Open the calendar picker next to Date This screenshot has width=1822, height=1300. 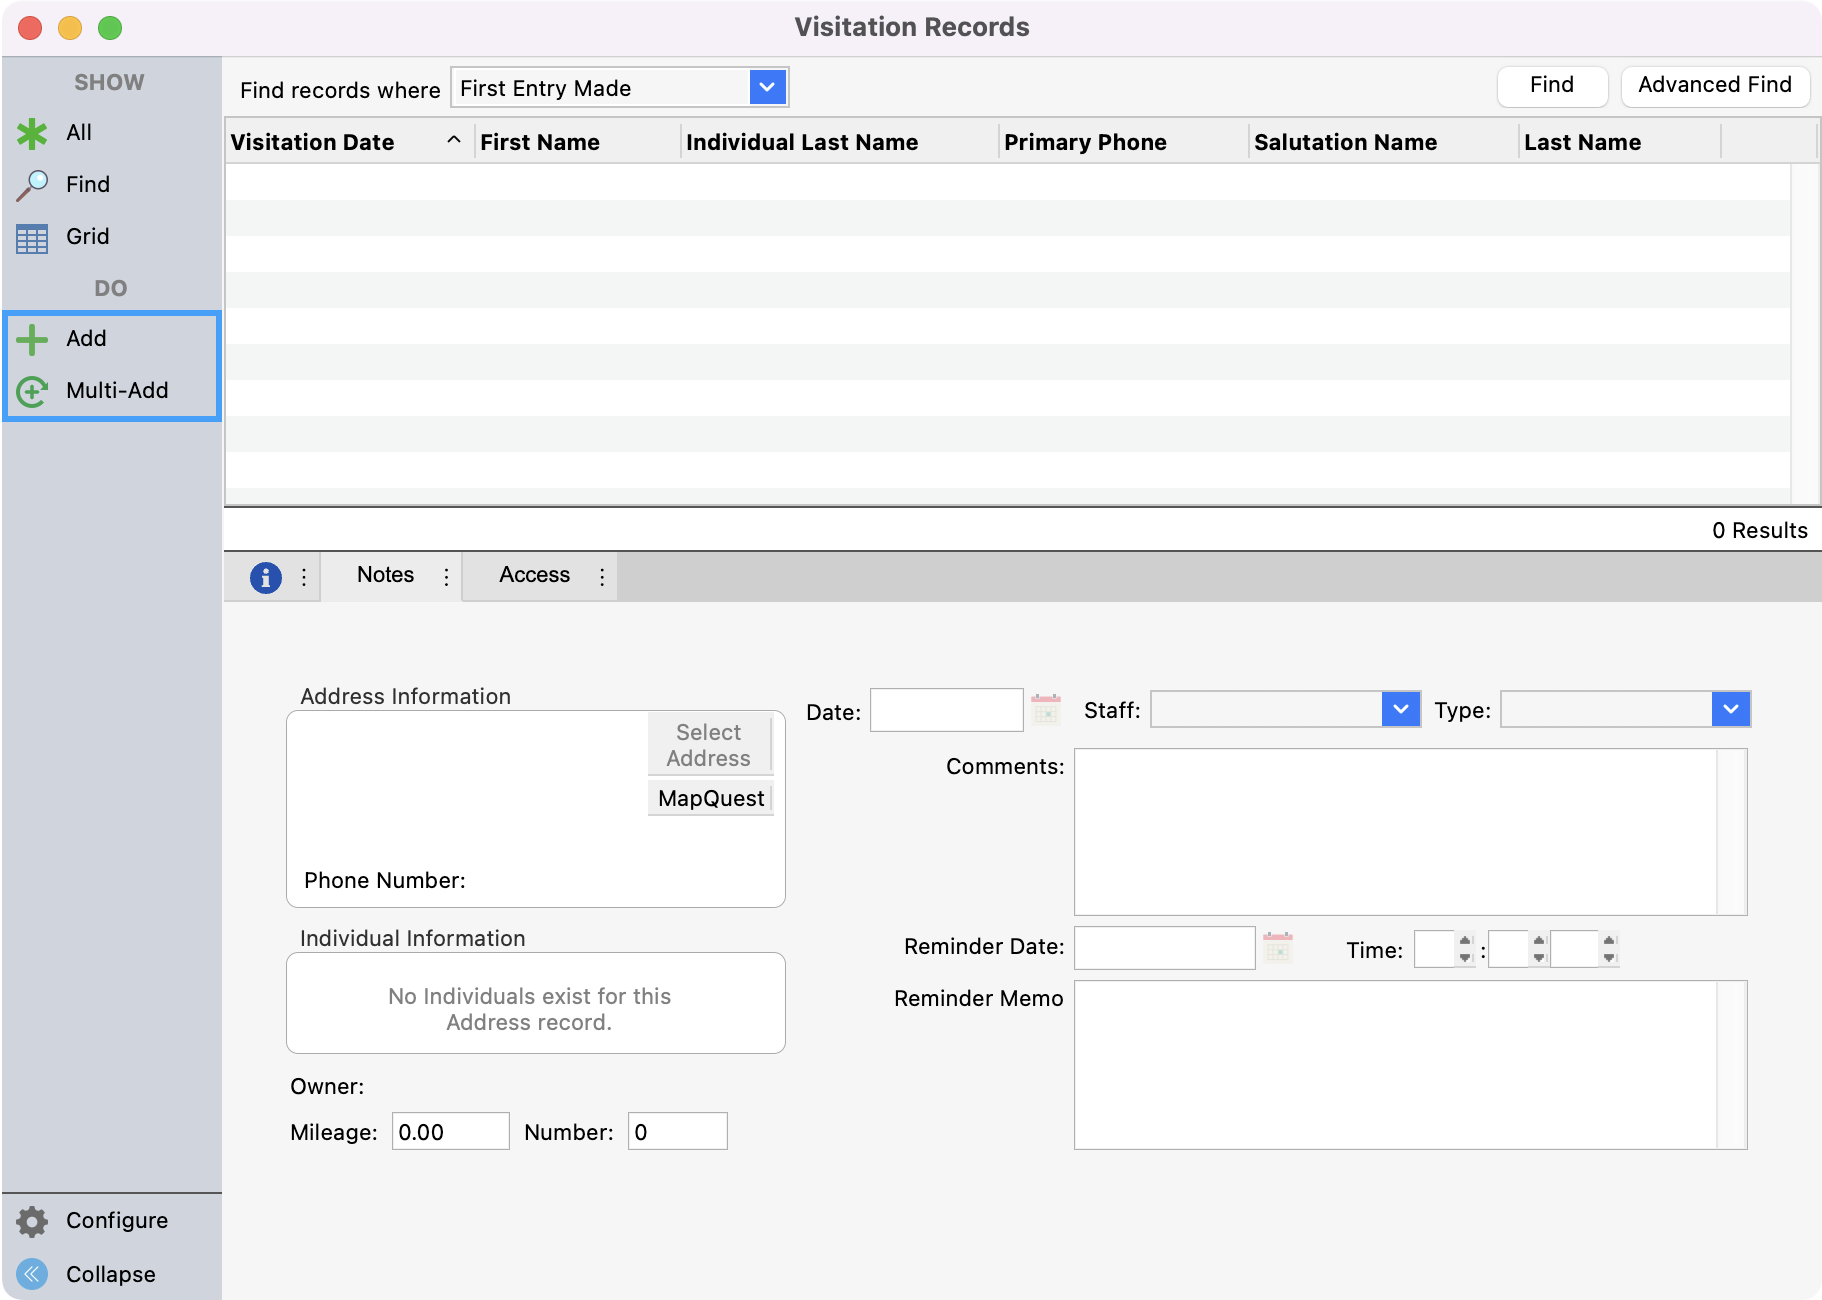point(1046,709)
